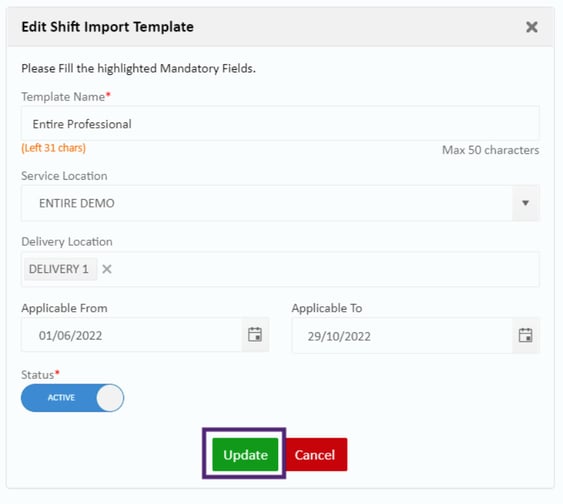Cancel editing the template
The height and width of the screenshot is (504, 563).
(x=315, y=454)
